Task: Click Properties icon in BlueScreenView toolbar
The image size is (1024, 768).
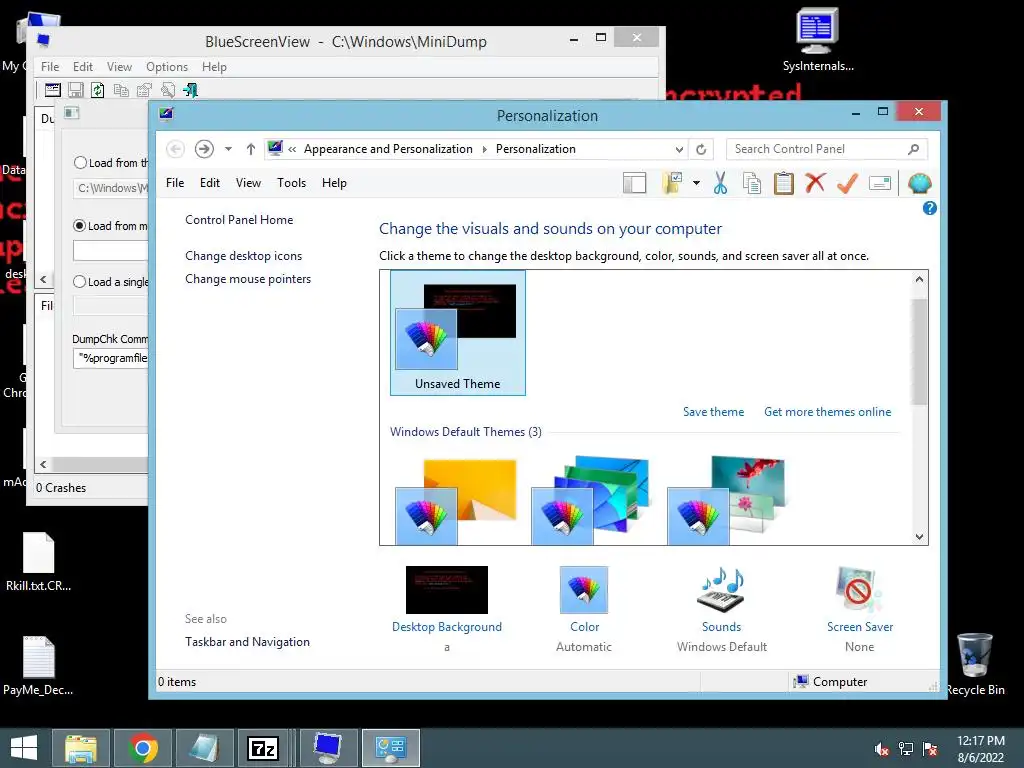Action: (x=144, y=90)
